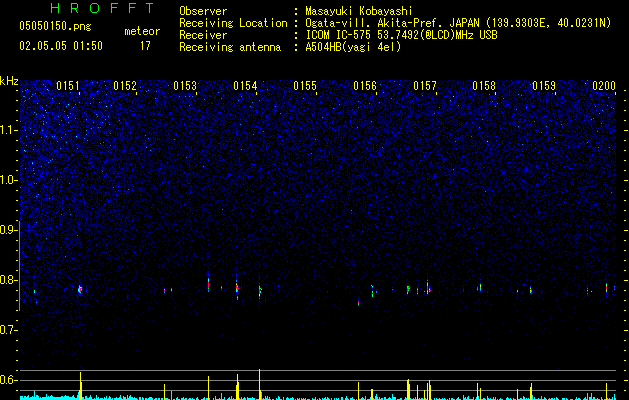Click the 0200 time marker
Viewport: 629px width, 400px height.
[604, 86]
